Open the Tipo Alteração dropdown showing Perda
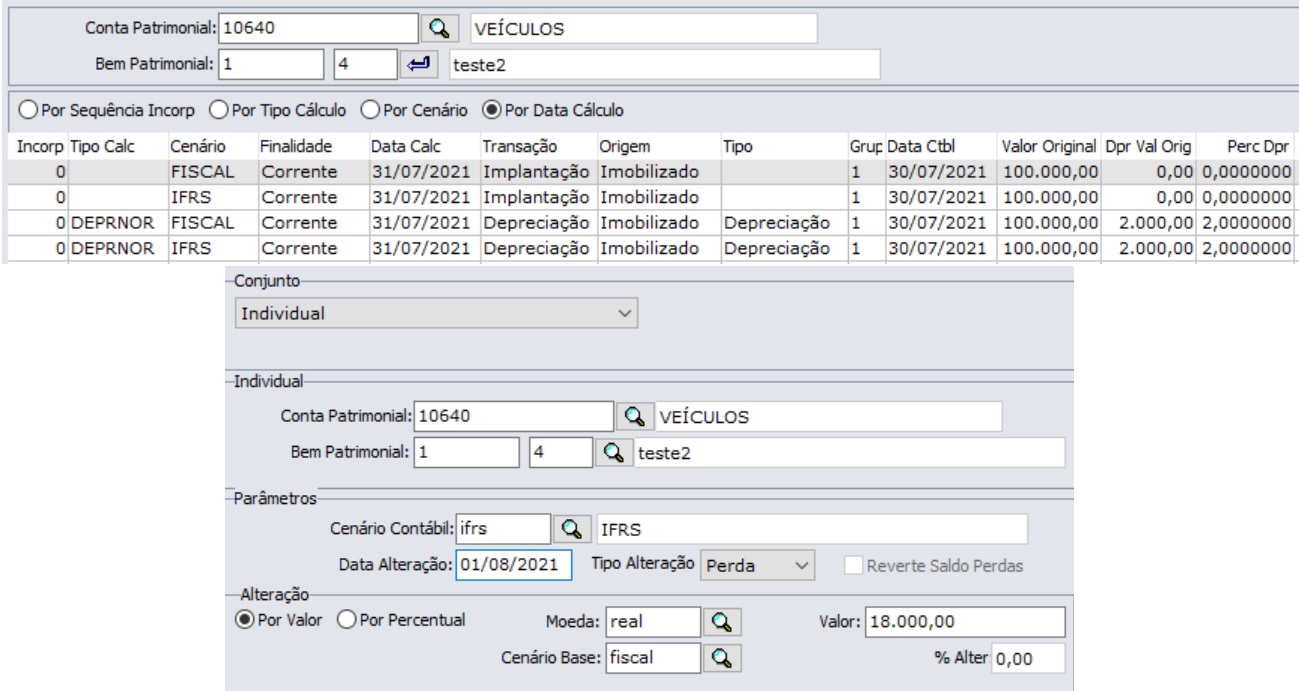 coord(758,565)
